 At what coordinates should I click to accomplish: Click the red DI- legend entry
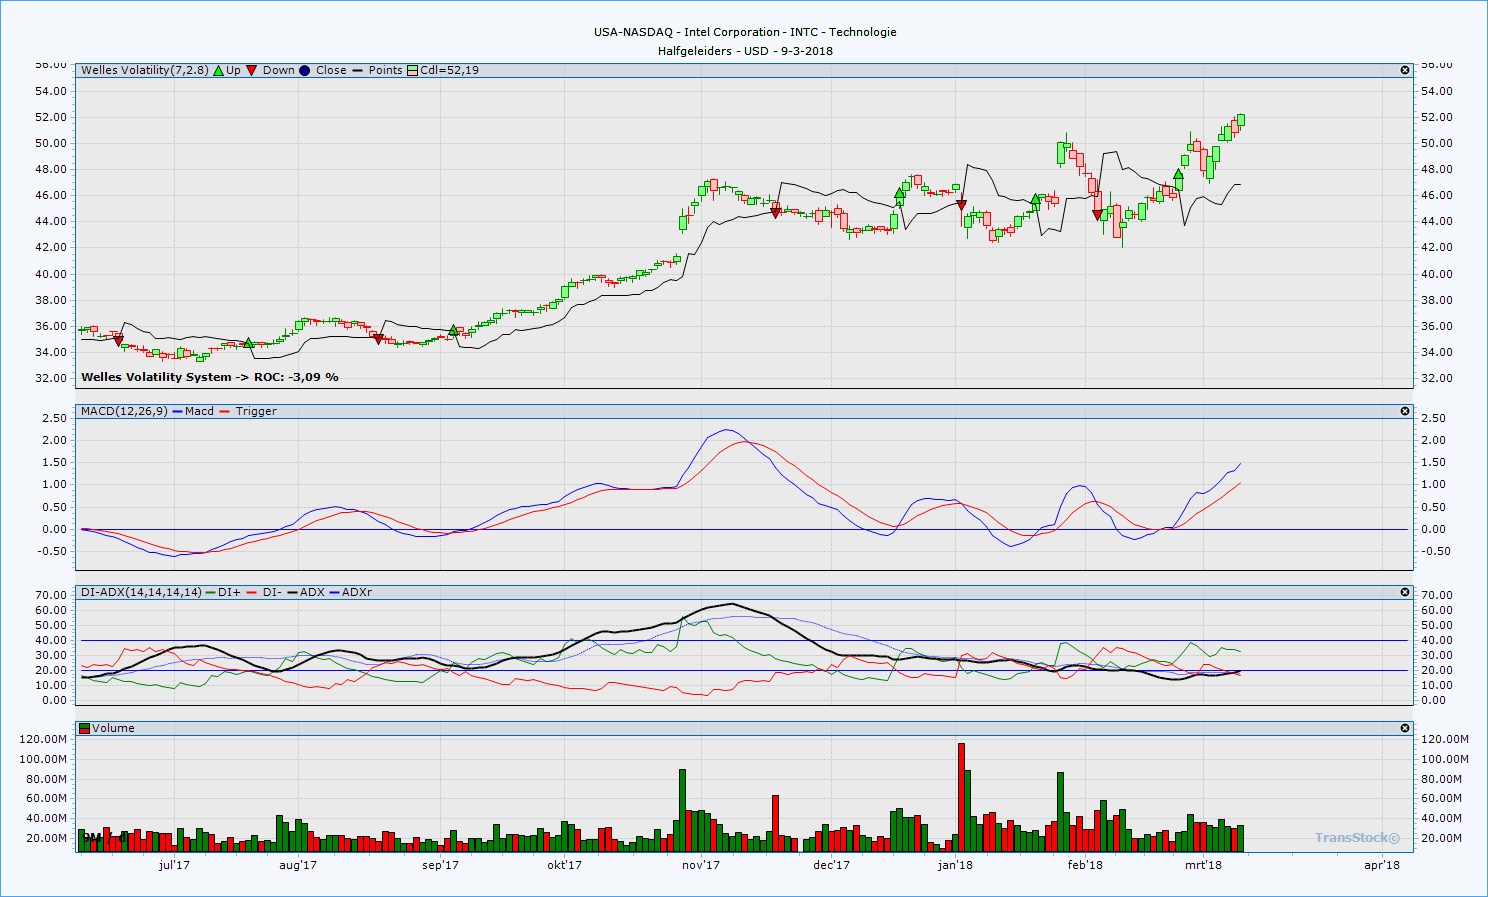264,592
